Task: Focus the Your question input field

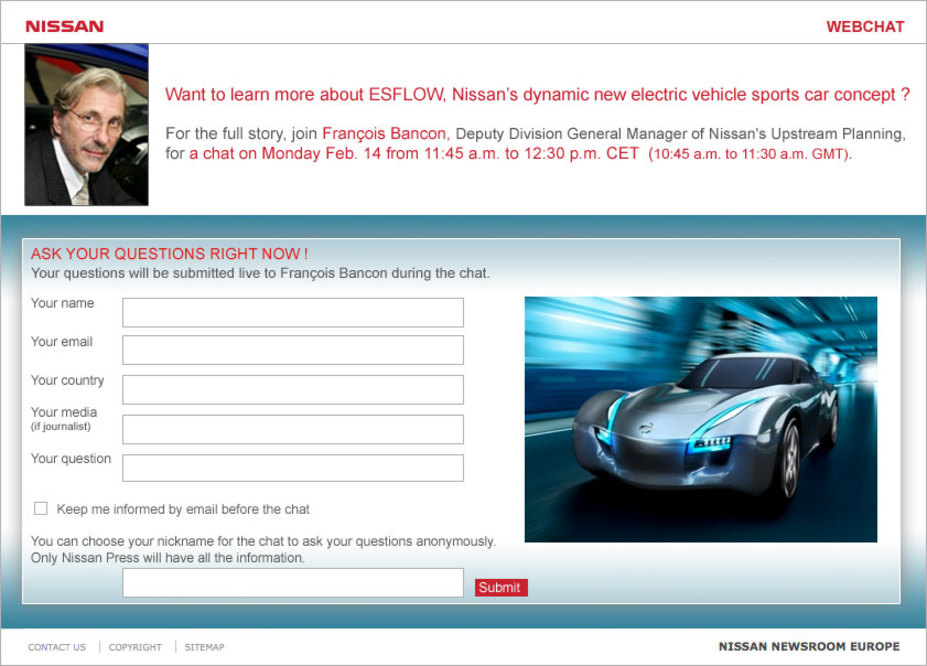Action: tap(293, 468)
